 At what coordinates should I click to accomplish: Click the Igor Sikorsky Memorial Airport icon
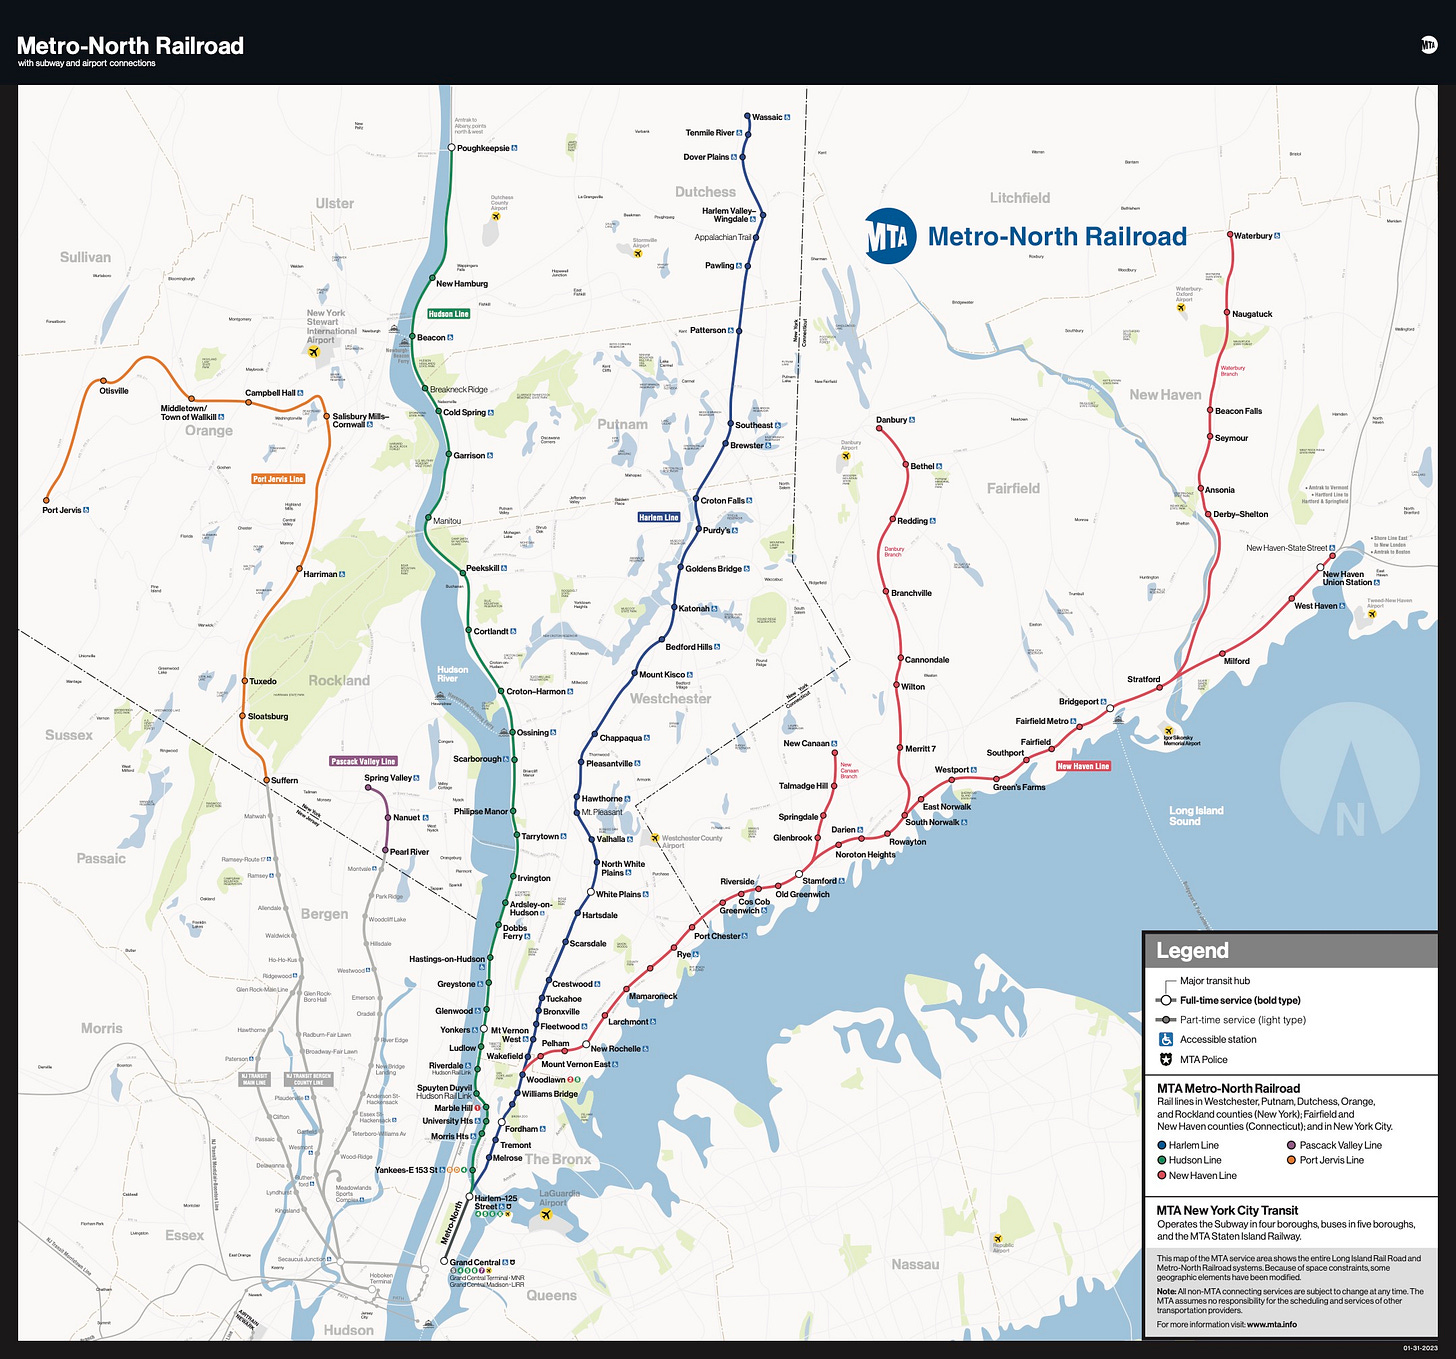[x=1167, y=731]
